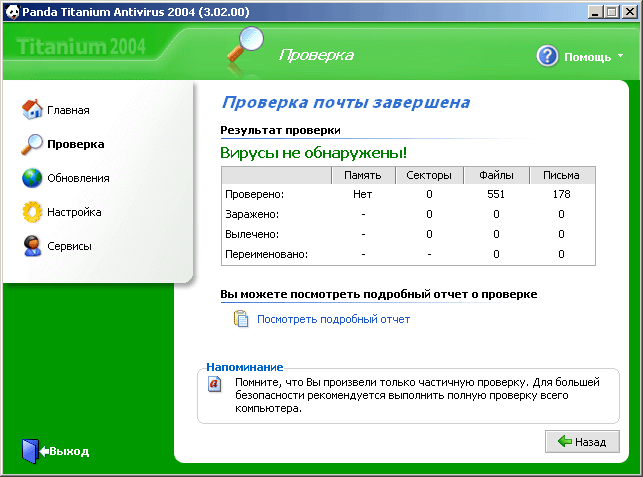Click the Файлы column header

coord(496,175)
